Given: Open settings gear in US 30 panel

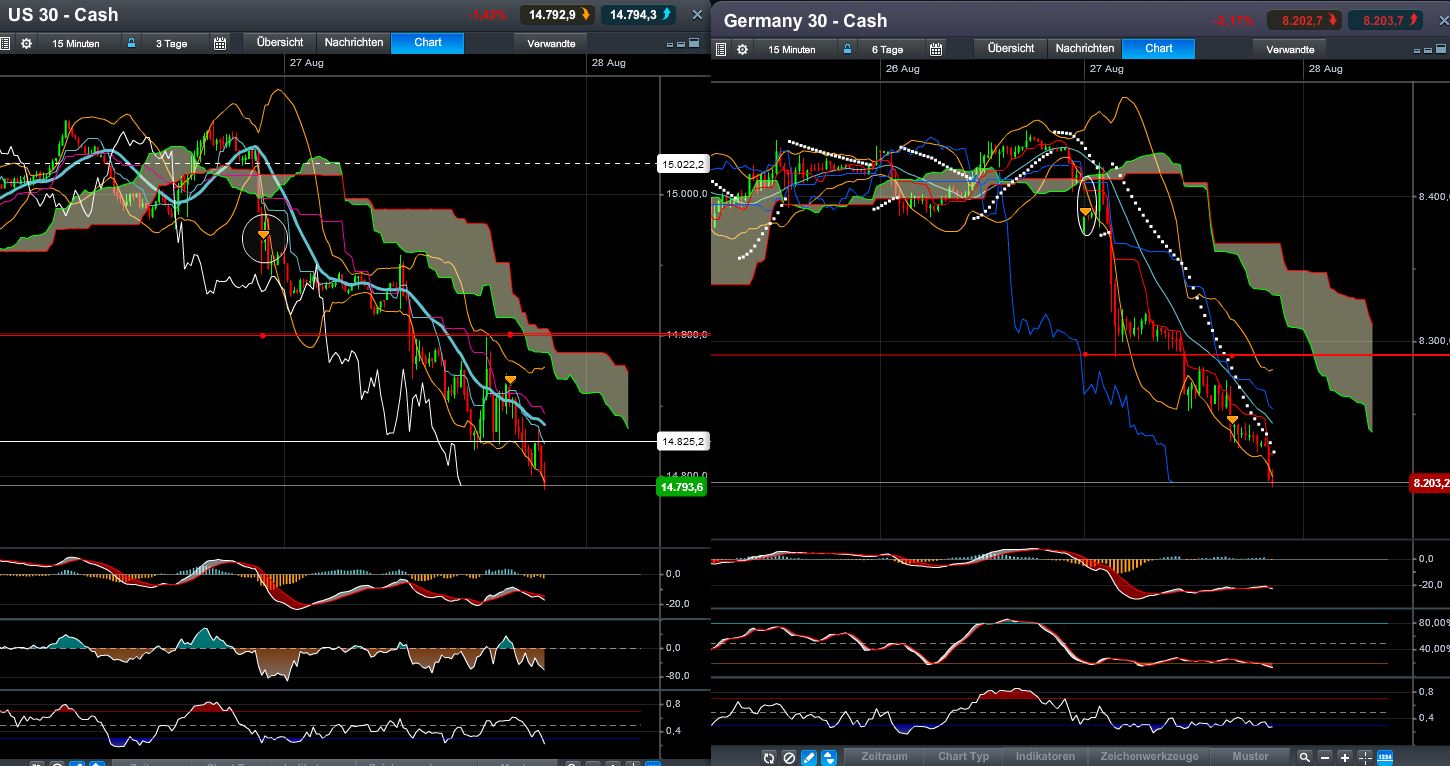Looking at the screenshot, I should pos(27,44).
